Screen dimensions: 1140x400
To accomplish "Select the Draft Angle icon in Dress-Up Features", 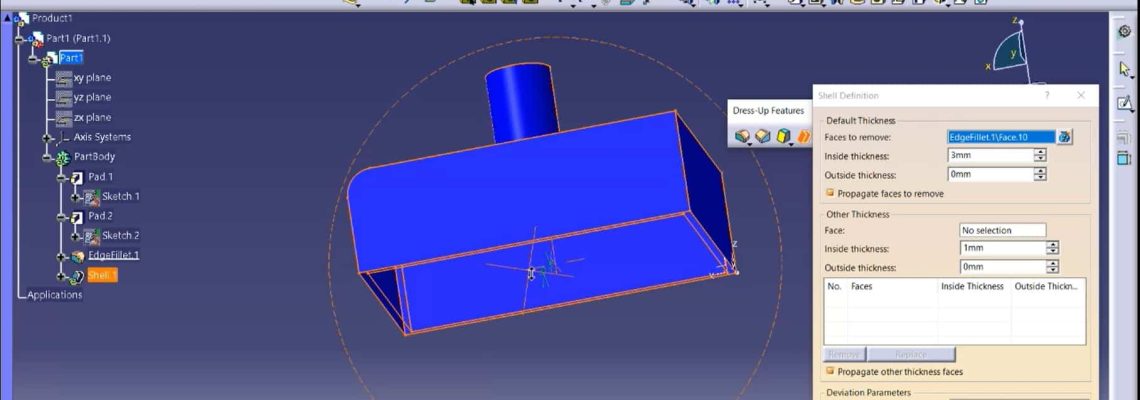I will [783, 136].
